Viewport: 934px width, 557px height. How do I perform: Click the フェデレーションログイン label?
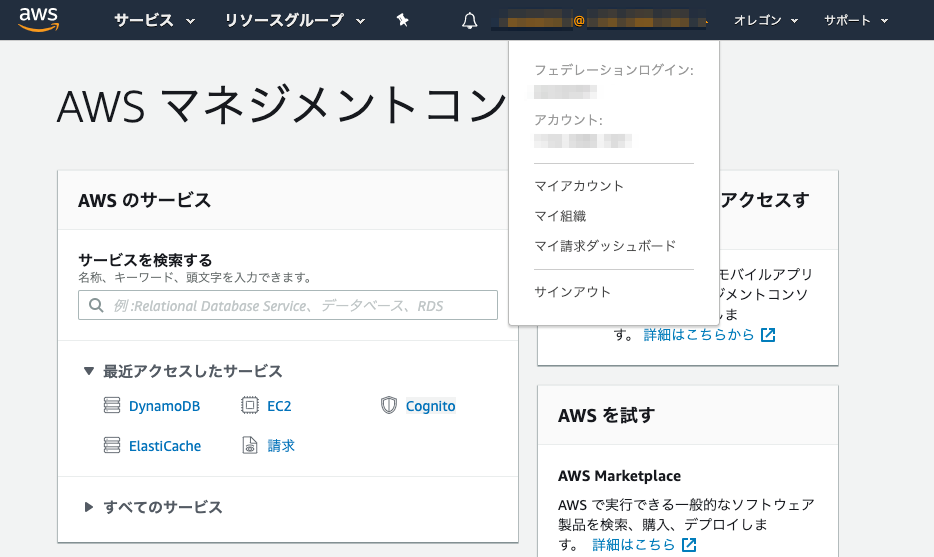coord(614,70)
